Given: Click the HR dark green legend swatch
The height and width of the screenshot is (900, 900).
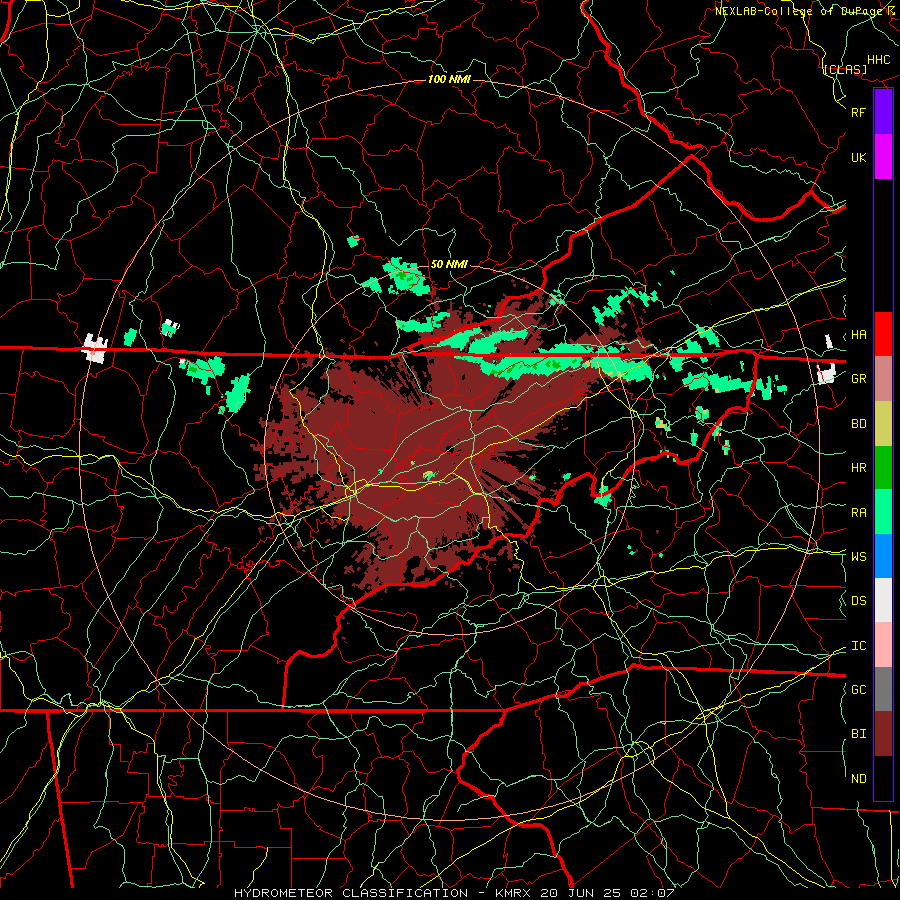Looking at the screenshot, I should tap(883, 468).
